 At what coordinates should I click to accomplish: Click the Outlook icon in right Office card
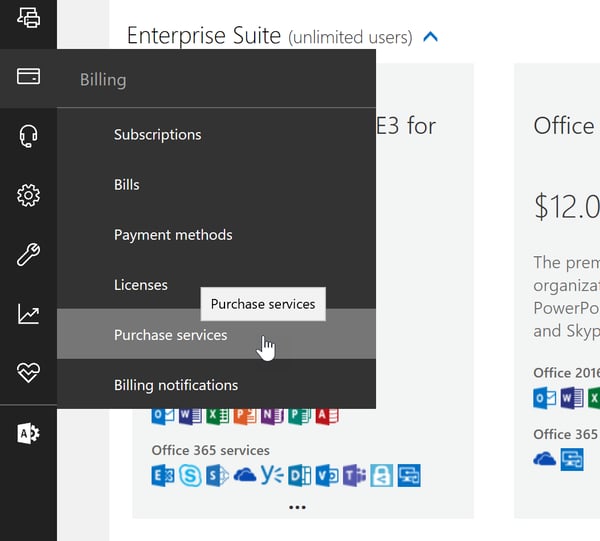[x=545, y=398]
